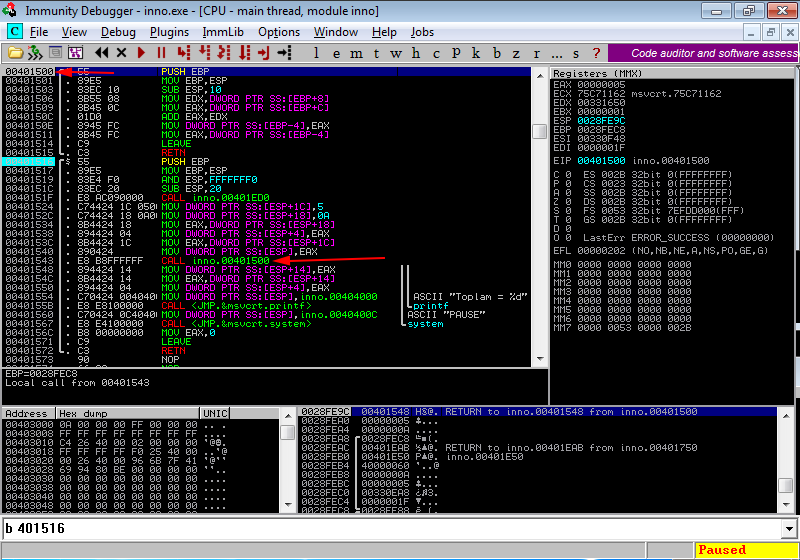Image resolution: width=800 pixels, height=560 pixels.
Task: Click disassembly pane scroll up arrow
Action: (x=540, y=75)
